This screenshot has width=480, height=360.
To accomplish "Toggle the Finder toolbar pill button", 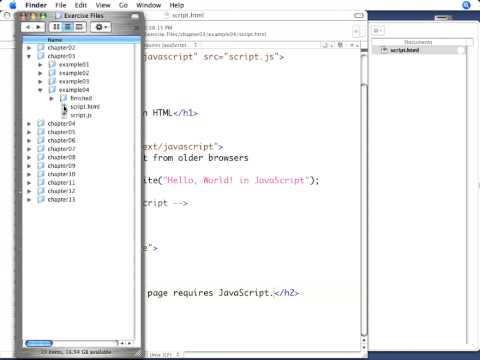I will pyautogui.click(x=135, y=16).
